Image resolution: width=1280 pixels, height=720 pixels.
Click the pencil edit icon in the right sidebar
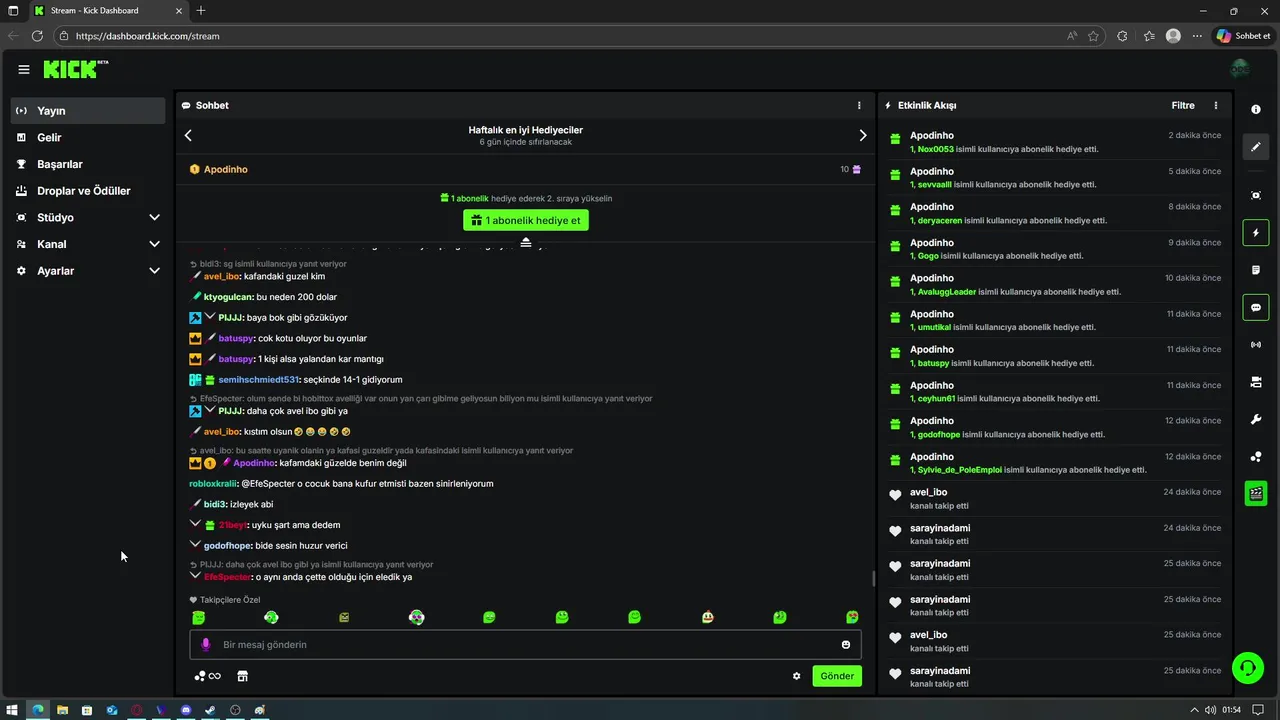pos(1256,147)
